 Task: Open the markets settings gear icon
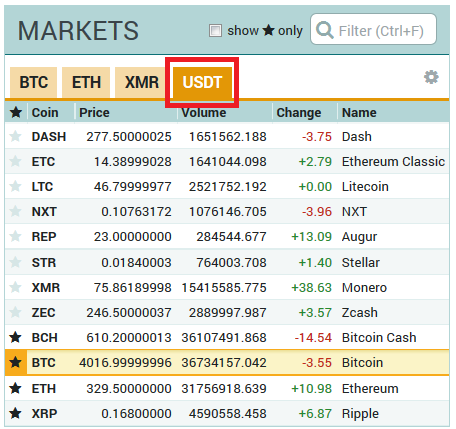(x=431, y=77)
